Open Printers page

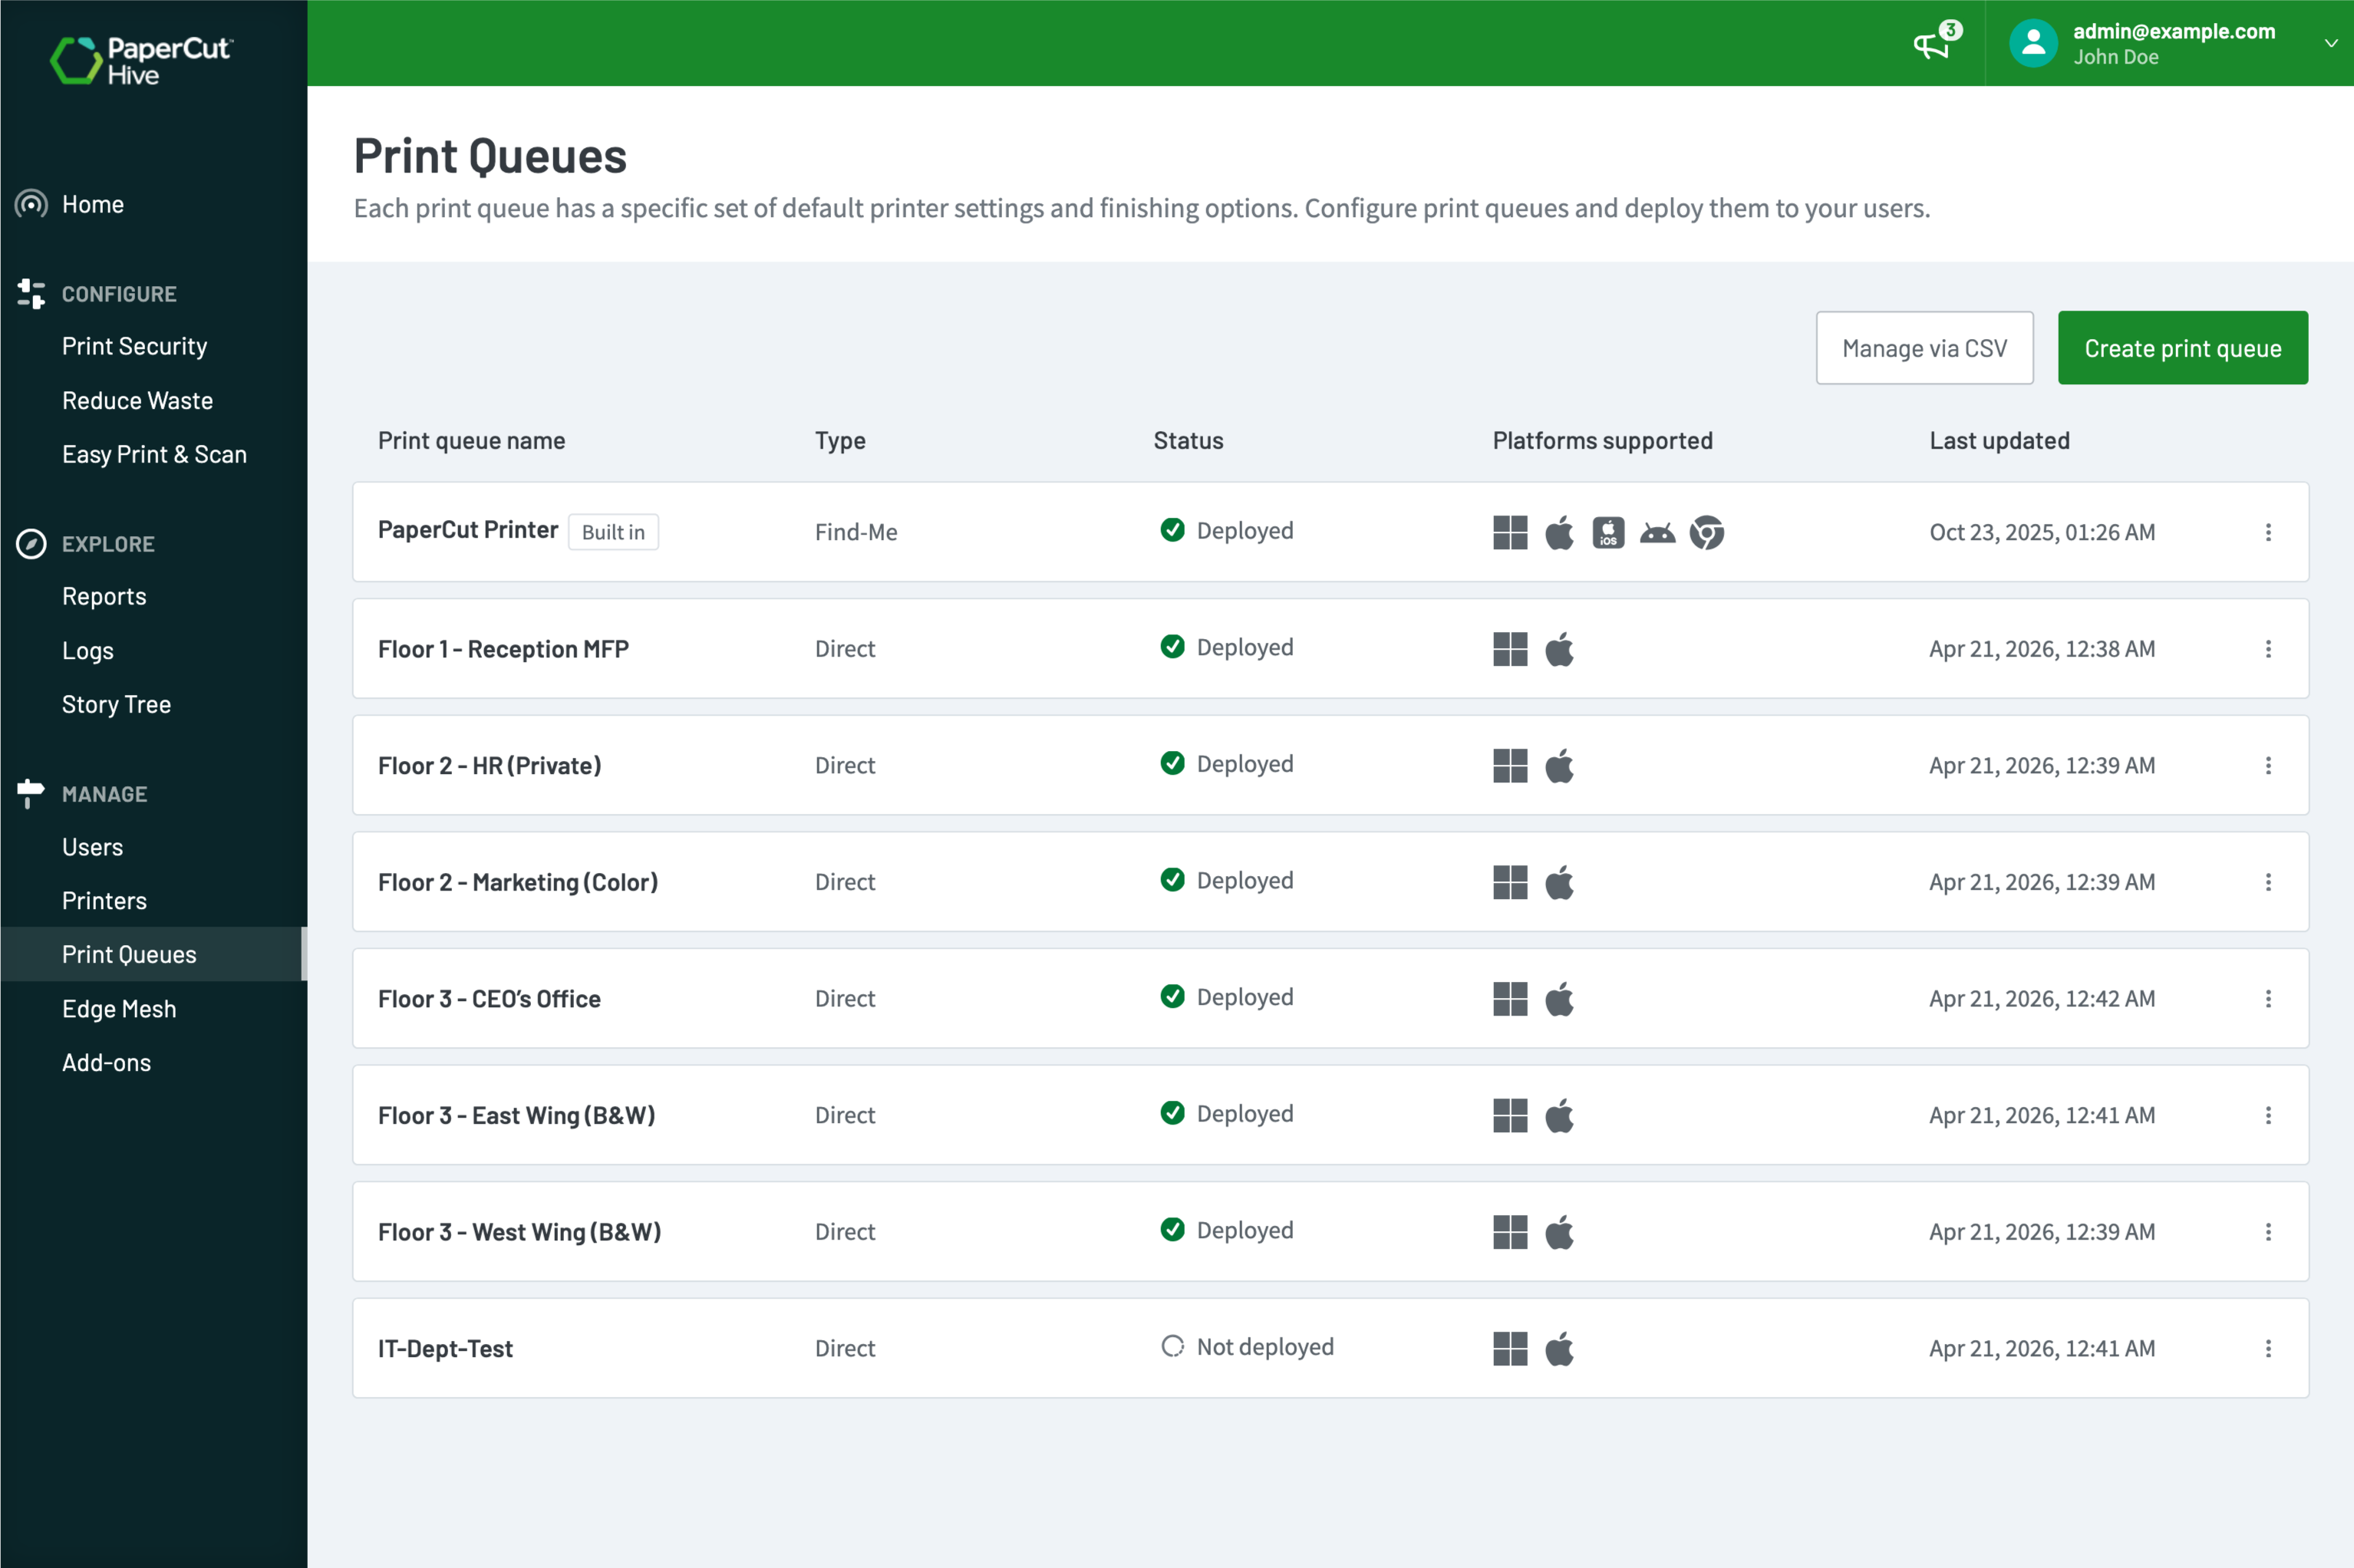pyautogui.click(x=105, y=901)
